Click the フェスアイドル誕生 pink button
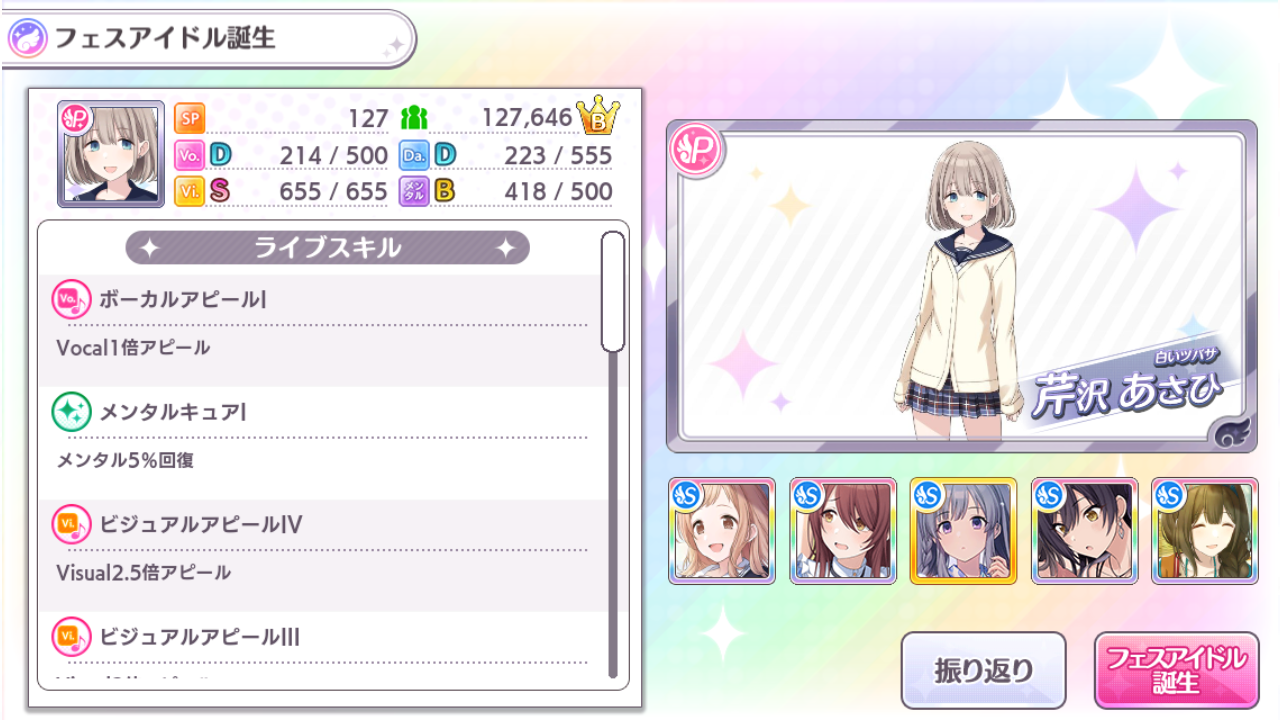The width and height of the screenshot is (1280, 720). pyautogui.click(x=1176, y=669)
